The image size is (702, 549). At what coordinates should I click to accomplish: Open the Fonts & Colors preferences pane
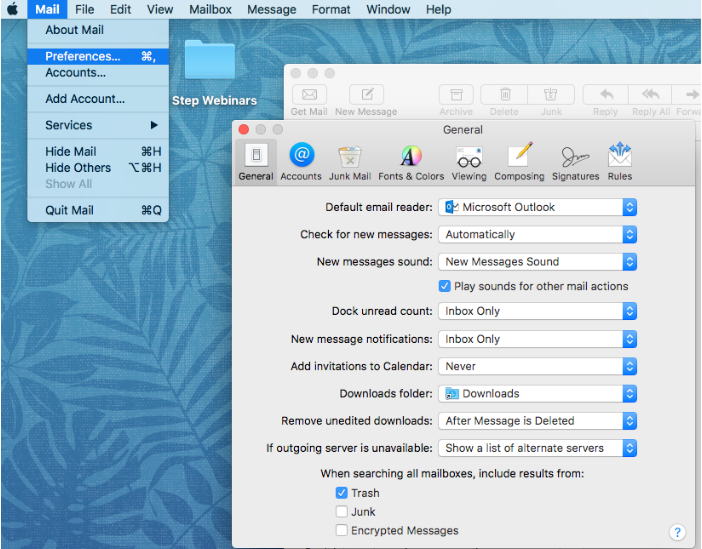pos(411,162)
